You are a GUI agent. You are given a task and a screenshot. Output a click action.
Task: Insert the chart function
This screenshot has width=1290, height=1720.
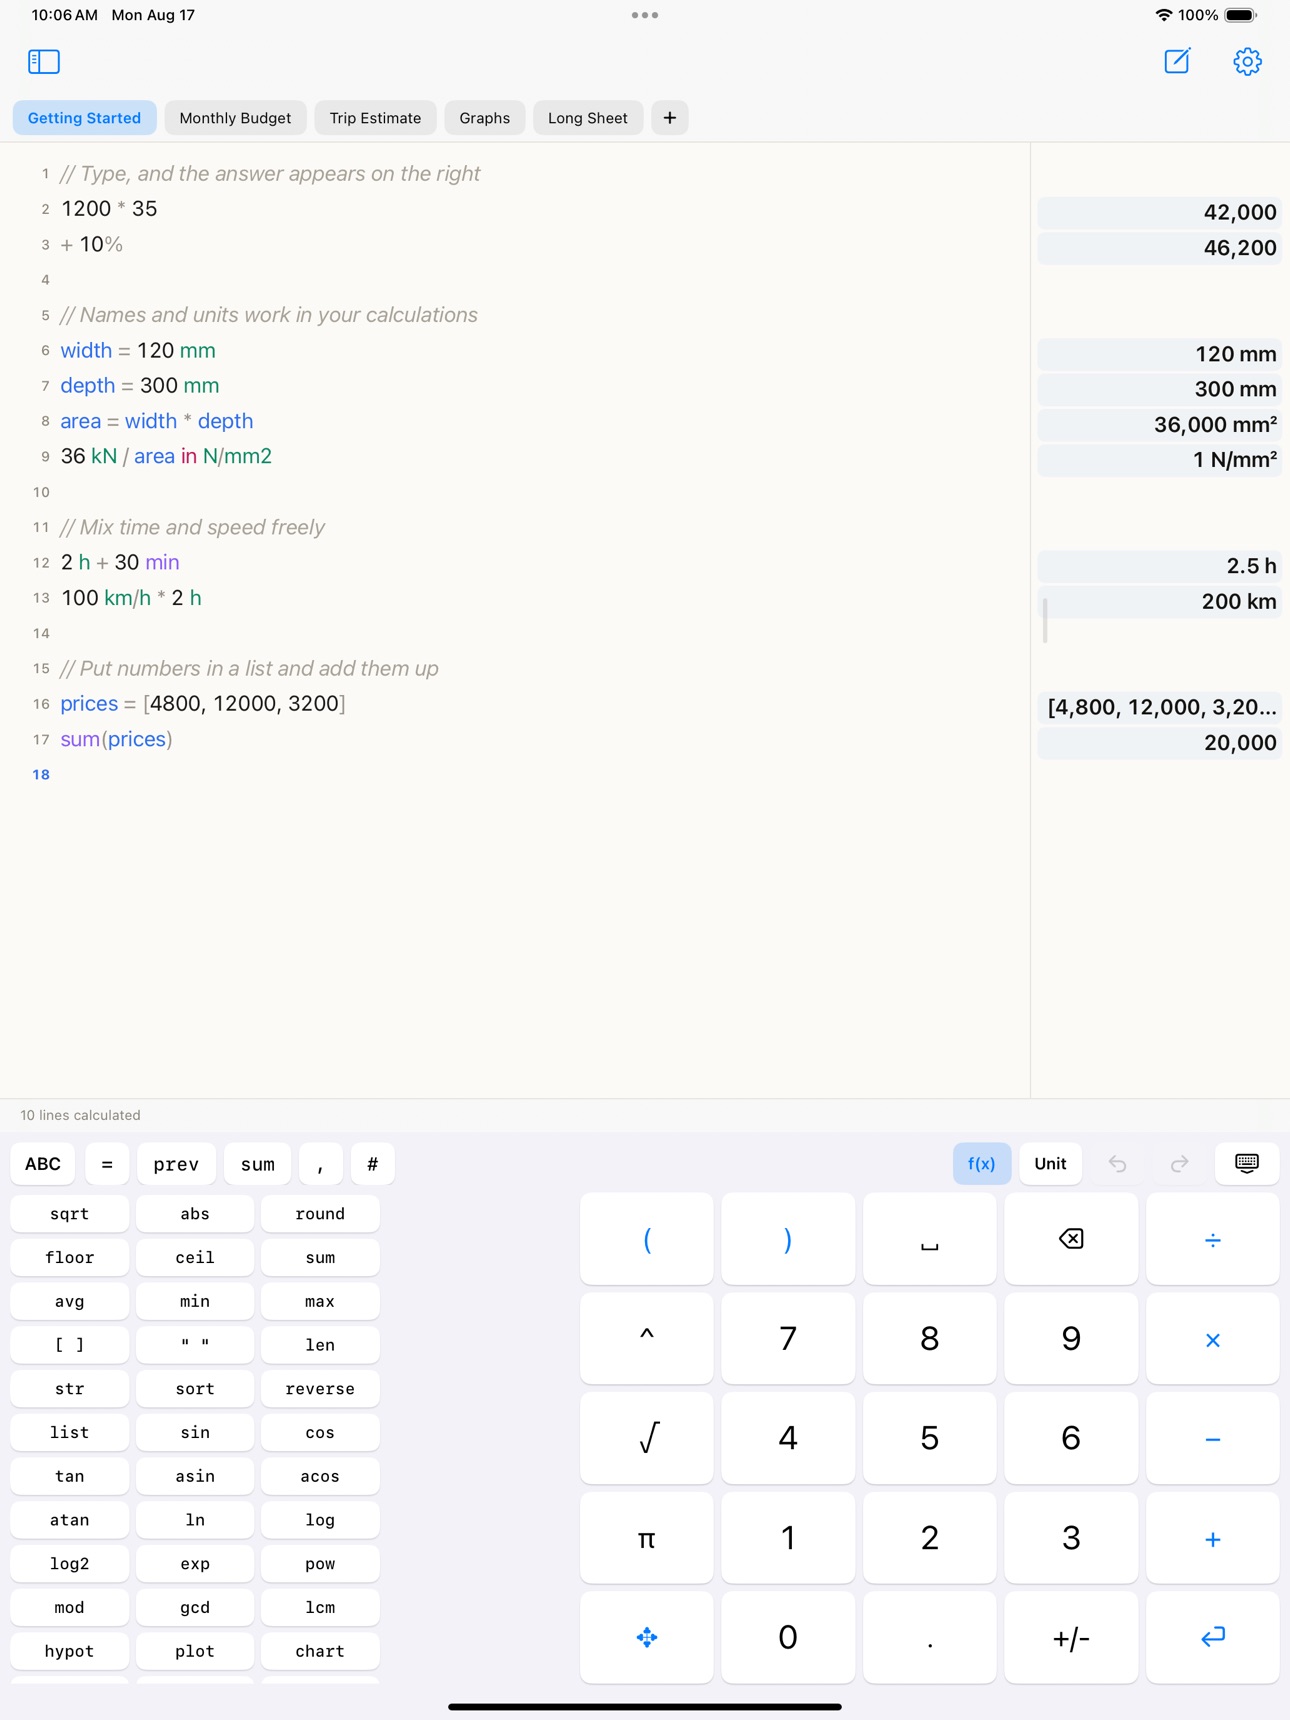tap(320, 1651)
